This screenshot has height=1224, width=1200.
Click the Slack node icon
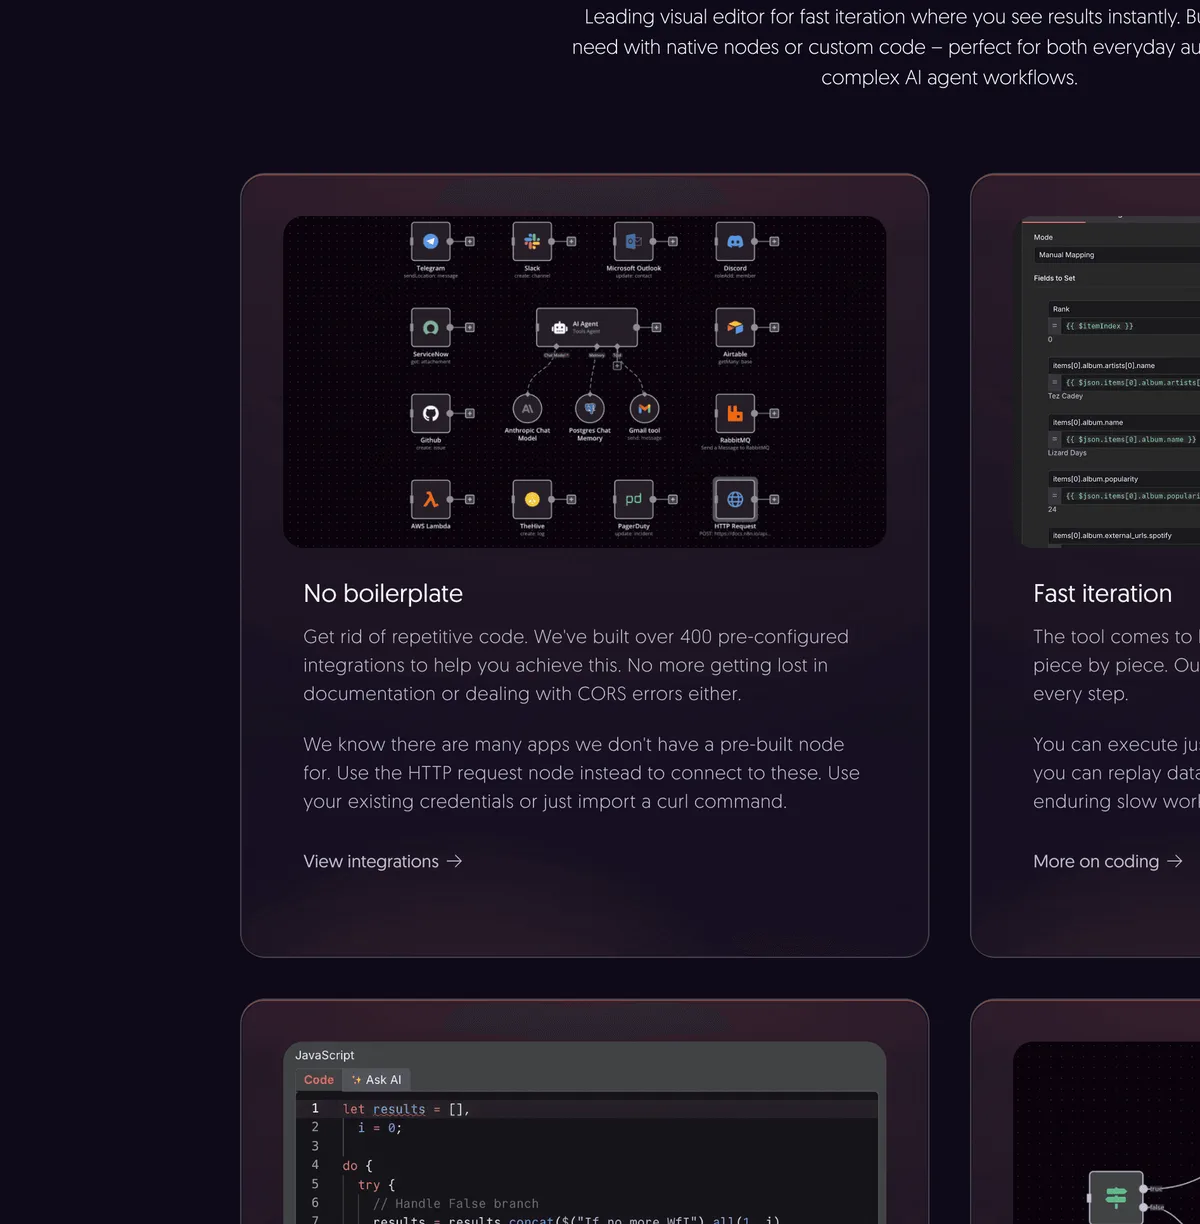click(532, 241)
